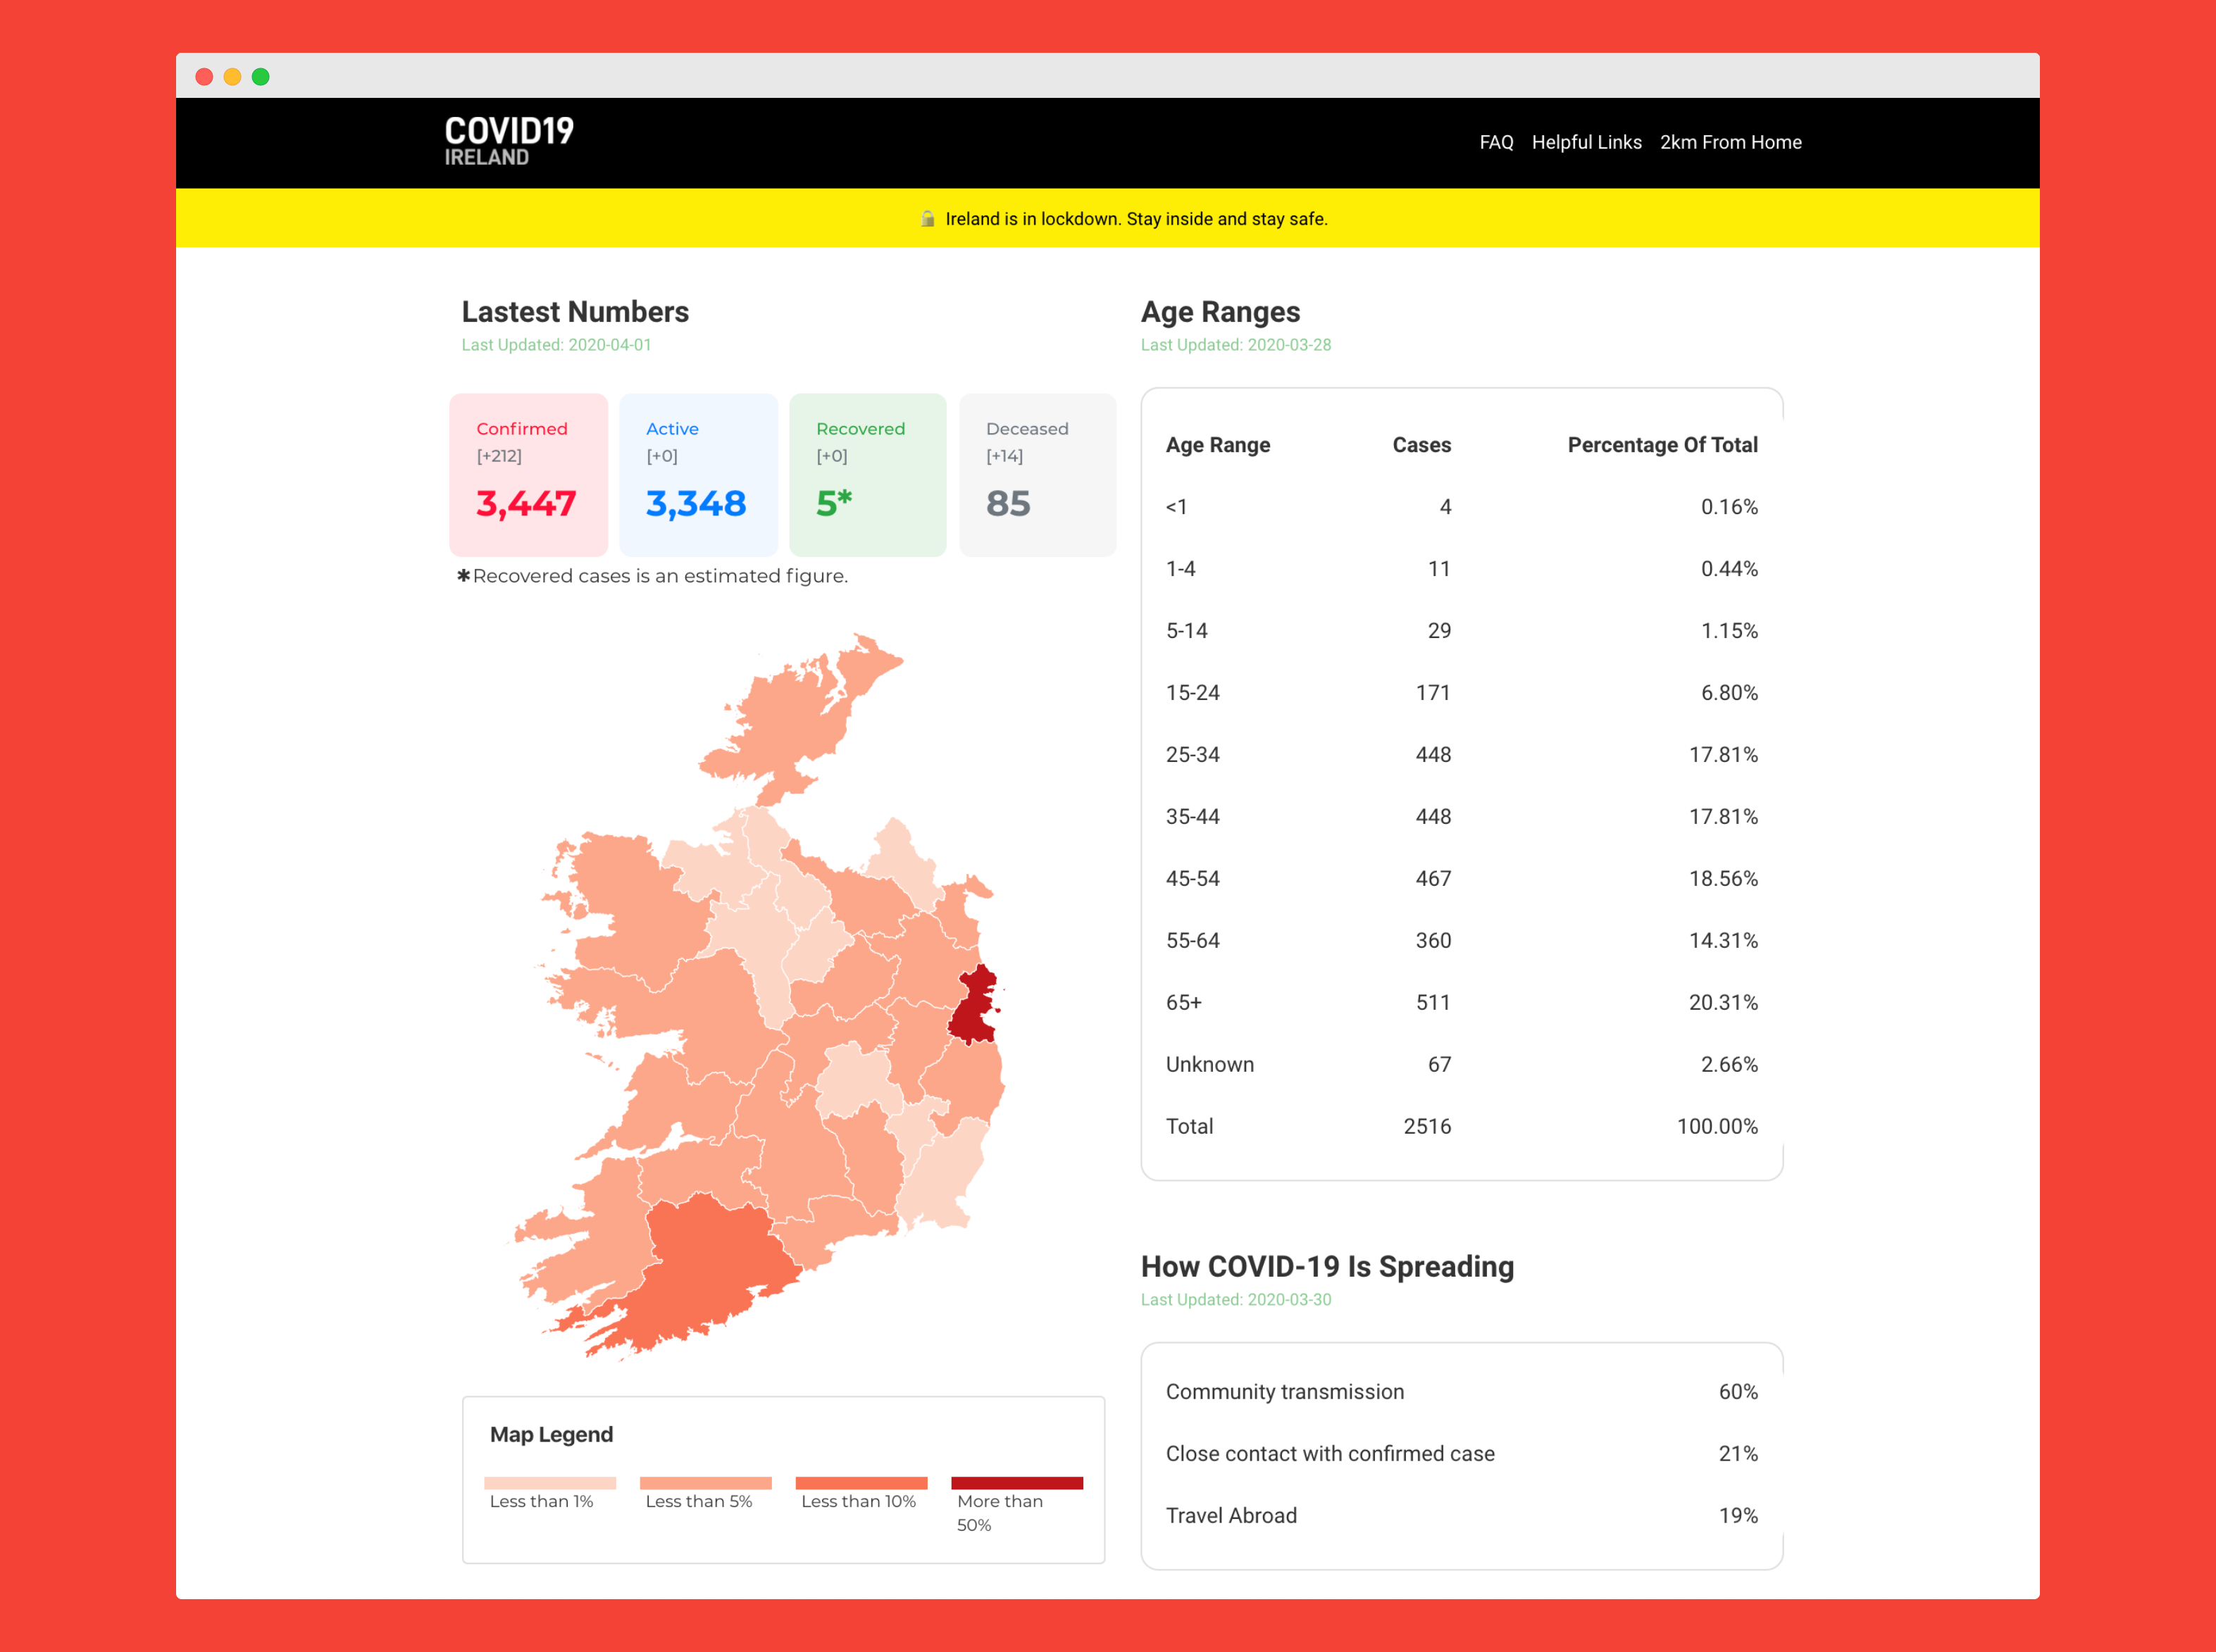Select the Confirmed cases card
Screen dimensions: 2216x1652
coord(528,474)
